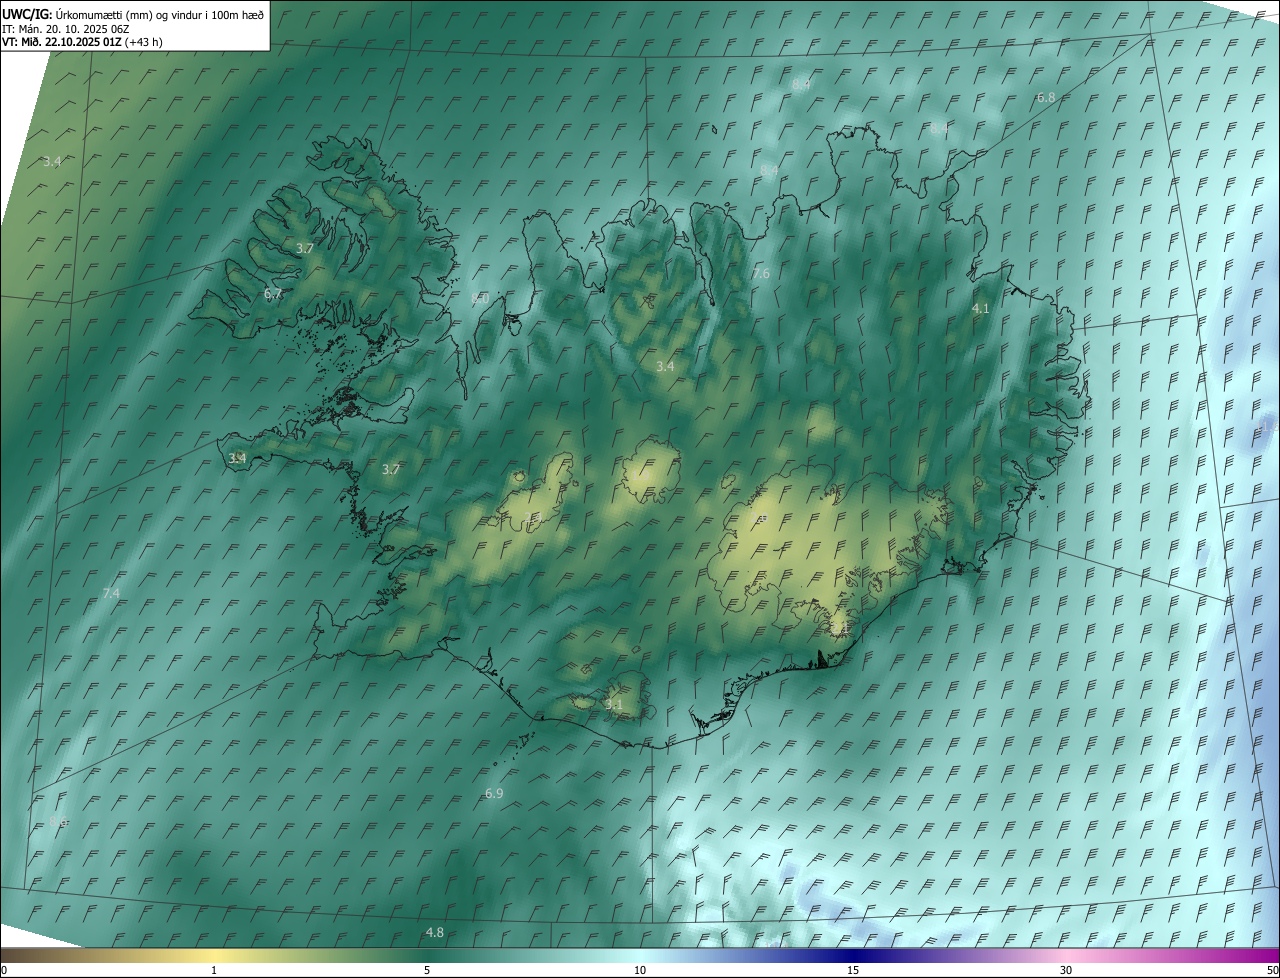
Task: Click the 8.0 value on the map
Action: [480, 298]
